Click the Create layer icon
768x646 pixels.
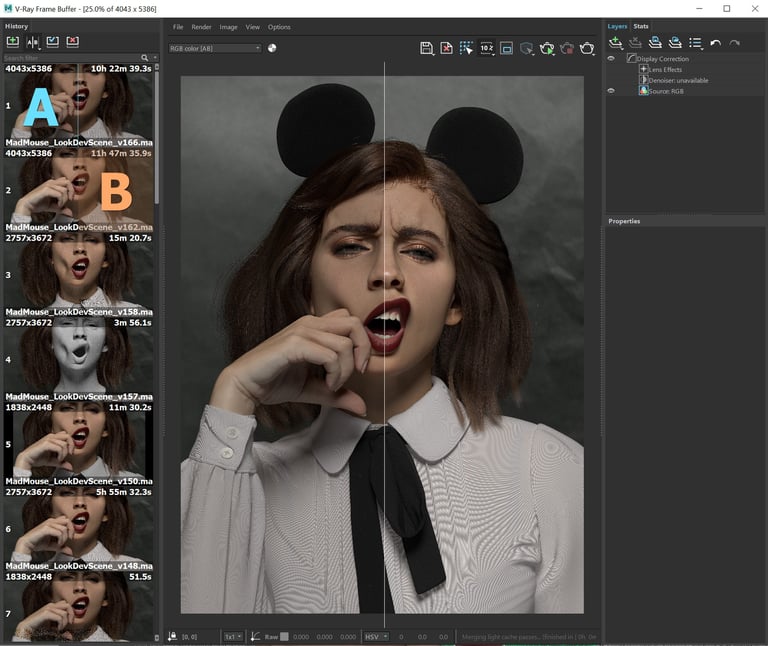tap(616, 43)
